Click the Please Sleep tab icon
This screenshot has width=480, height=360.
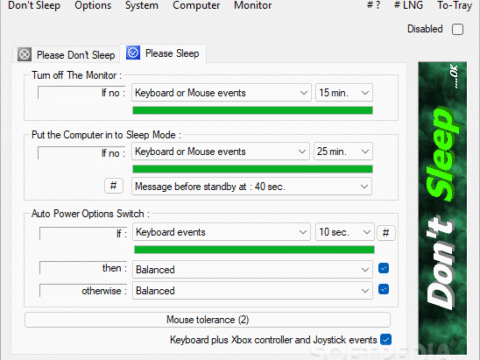click(x=133, y=53)
